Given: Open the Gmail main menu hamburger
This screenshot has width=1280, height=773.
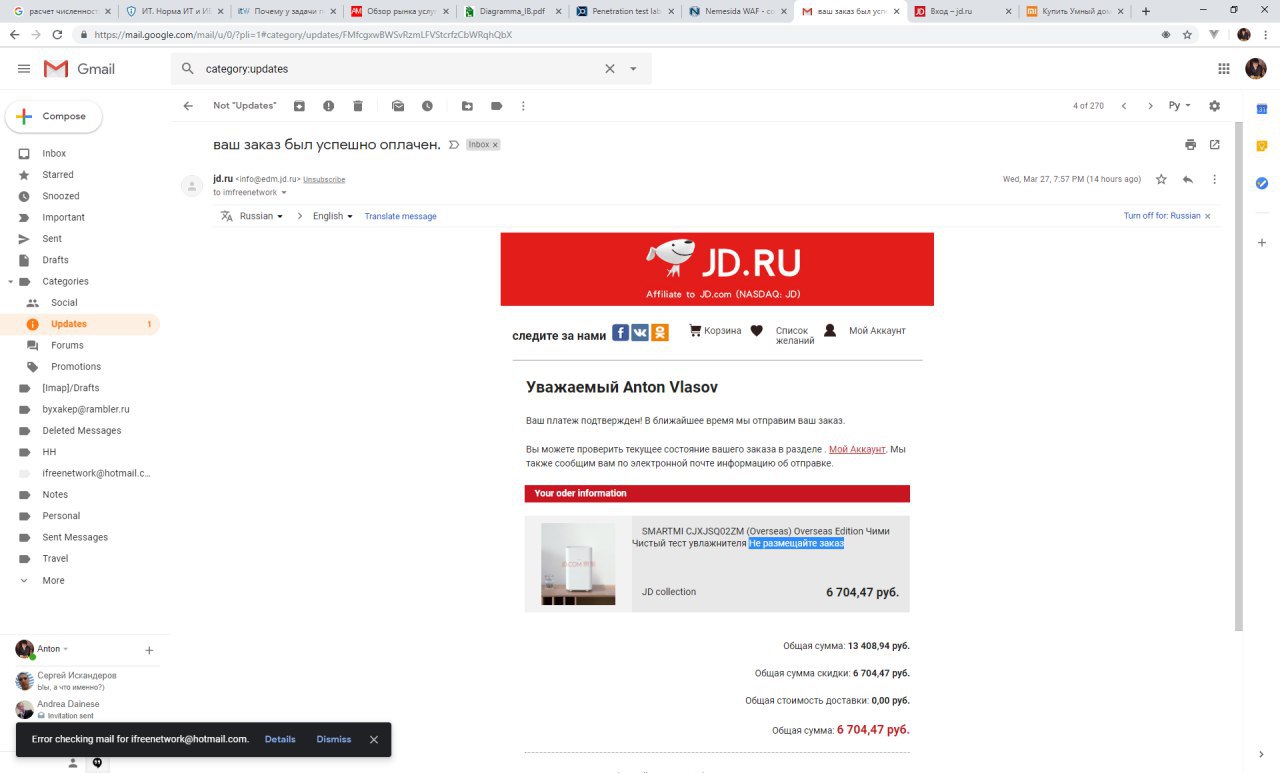Looking at the screenshot, I should (x=24, y=69).
